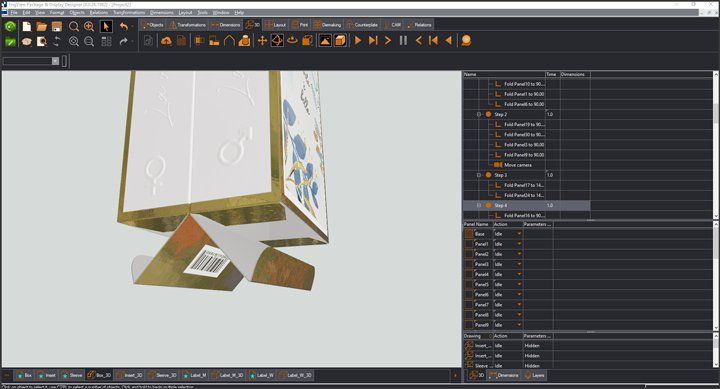The width and height of the screenshot is (720, 389).
Task: Click the open folder icon in the toolbar
Action: pos(42,27)
